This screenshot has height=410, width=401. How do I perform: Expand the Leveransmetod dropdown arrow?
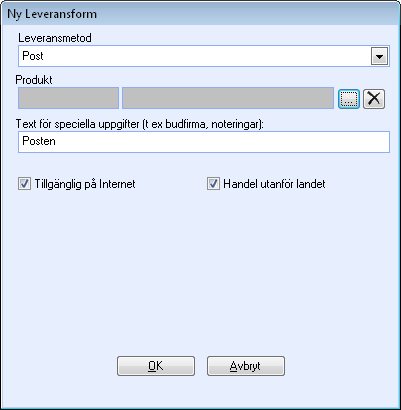pos(379,56)
